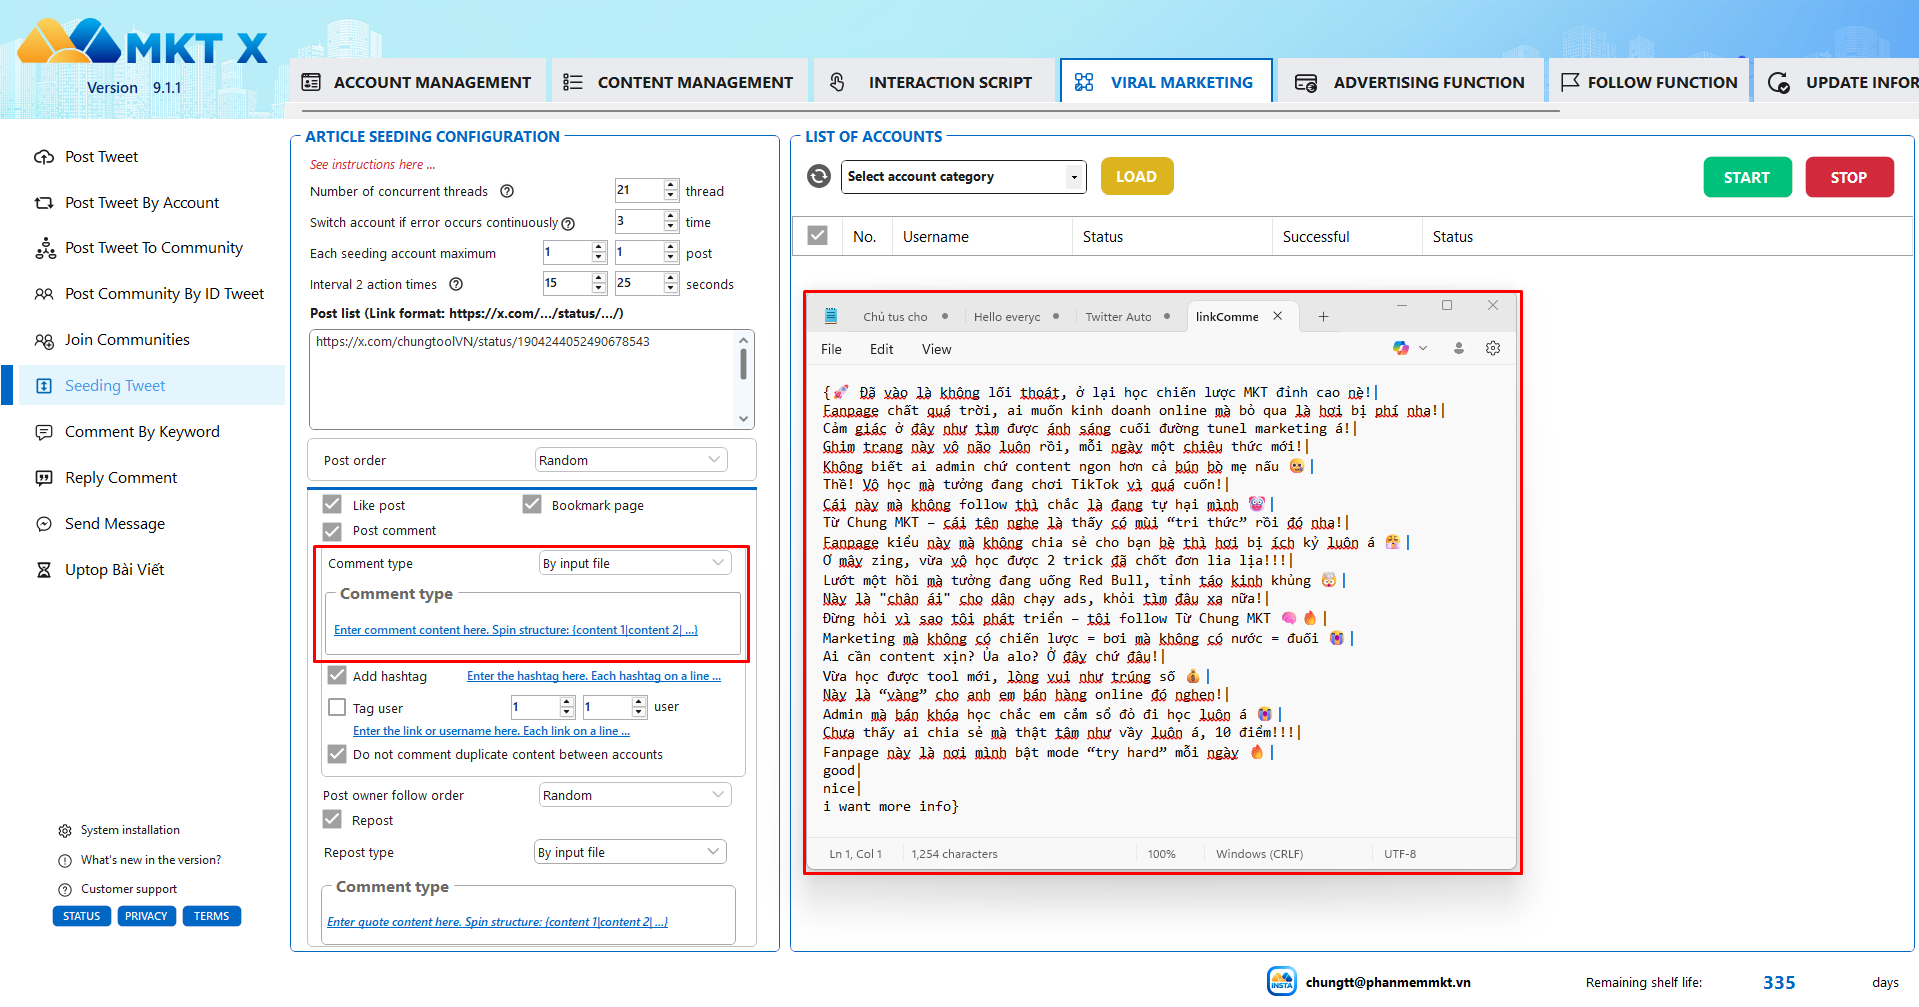
Task: Click the Post Tweet To Community icon
Action: 45,248
